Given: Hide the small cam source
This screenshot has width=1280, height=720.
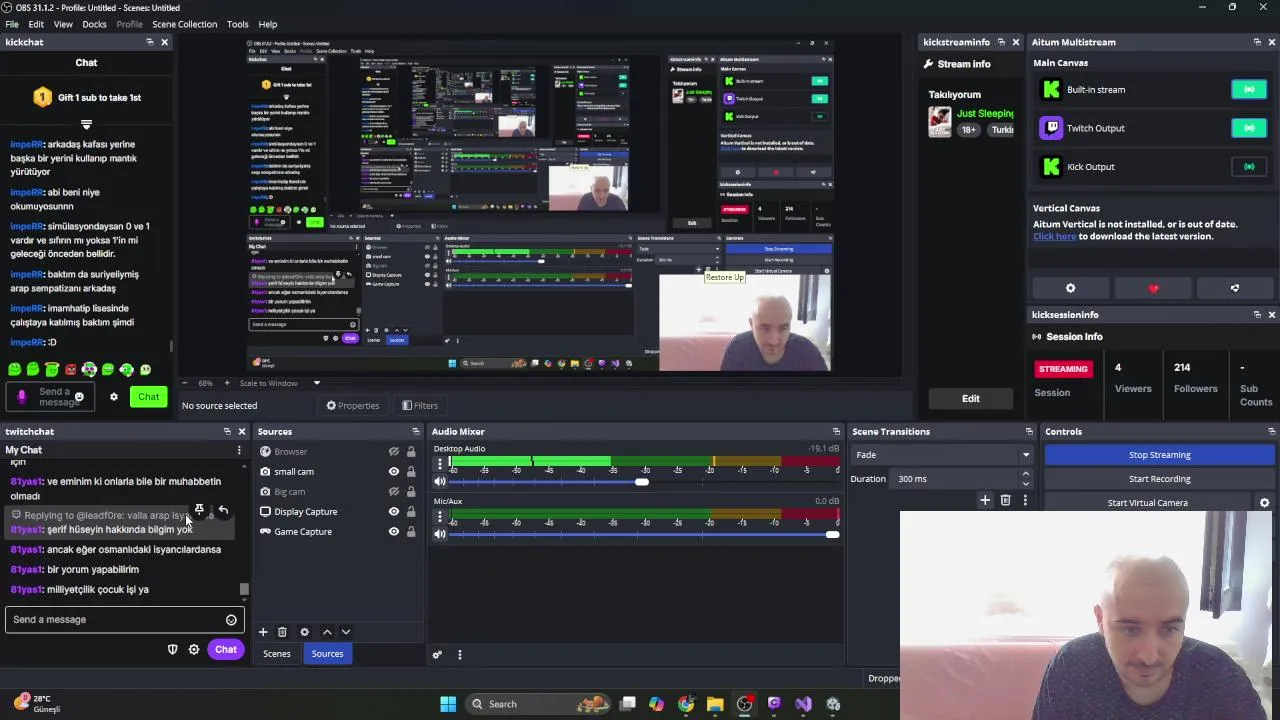Looking at the screenshot, I should [x=393, y=472].
